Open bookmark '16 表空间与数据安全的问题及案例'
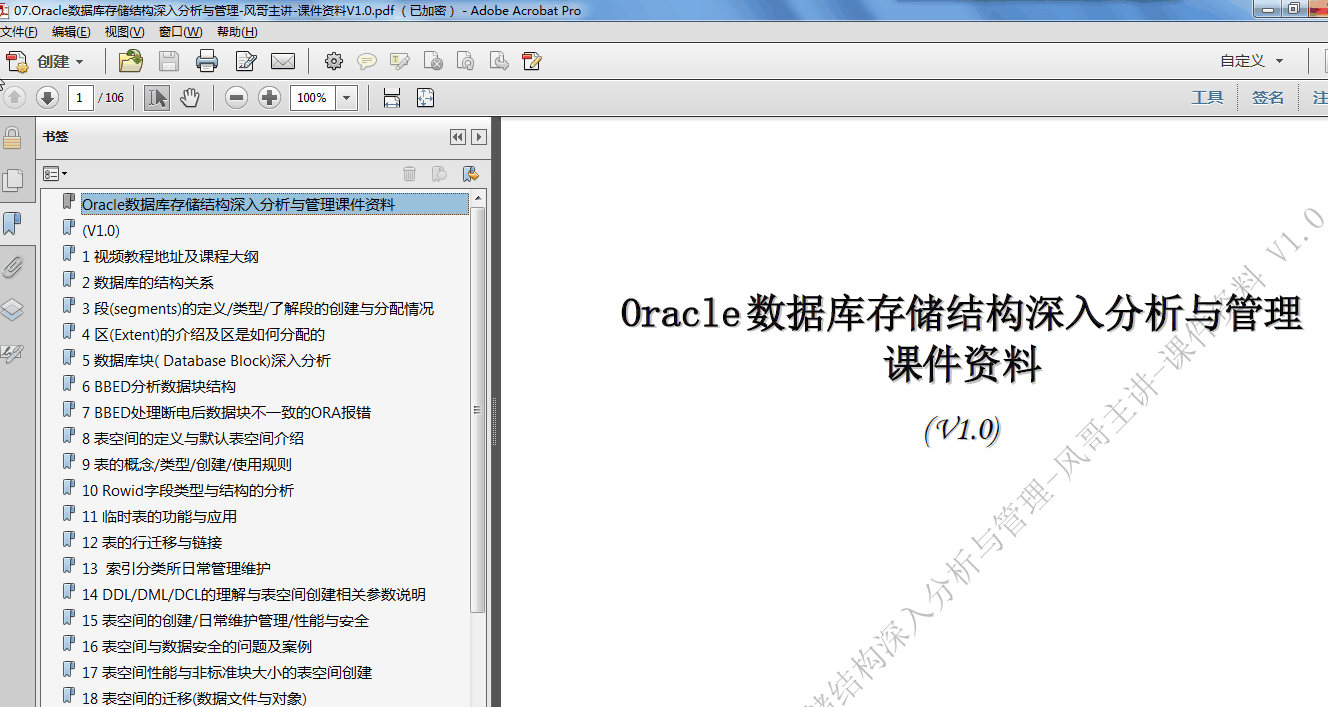The height and width of the screenshot is (707, 1328). click(x=196, y=646)
